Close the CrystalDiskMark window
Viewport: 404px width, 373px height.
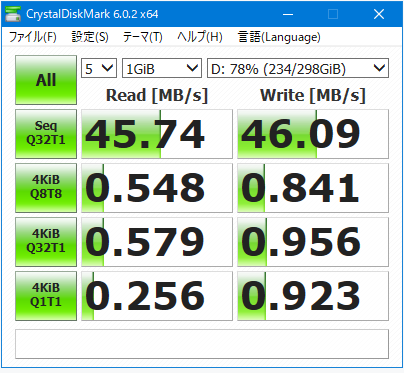click(x=379, y=14)
